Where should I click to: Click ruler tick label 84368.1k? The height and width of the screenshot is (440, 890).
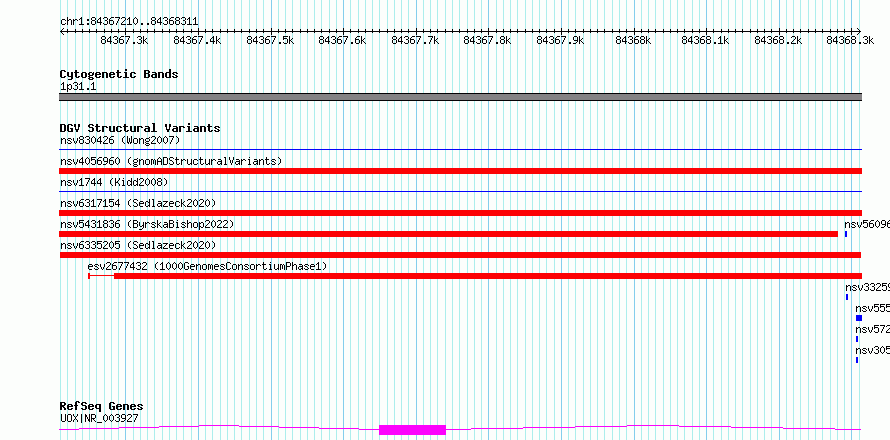point(706,40)
